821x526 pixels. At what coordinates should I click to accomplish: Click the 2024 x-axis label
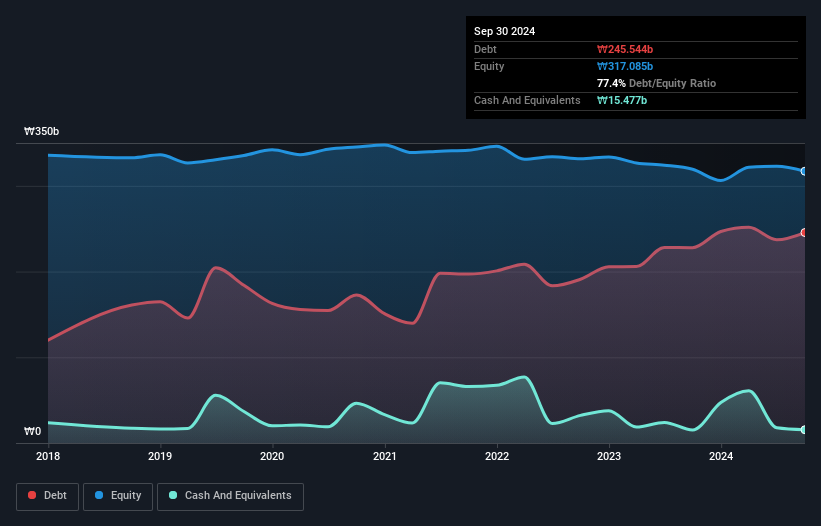[x=721, y=456]
